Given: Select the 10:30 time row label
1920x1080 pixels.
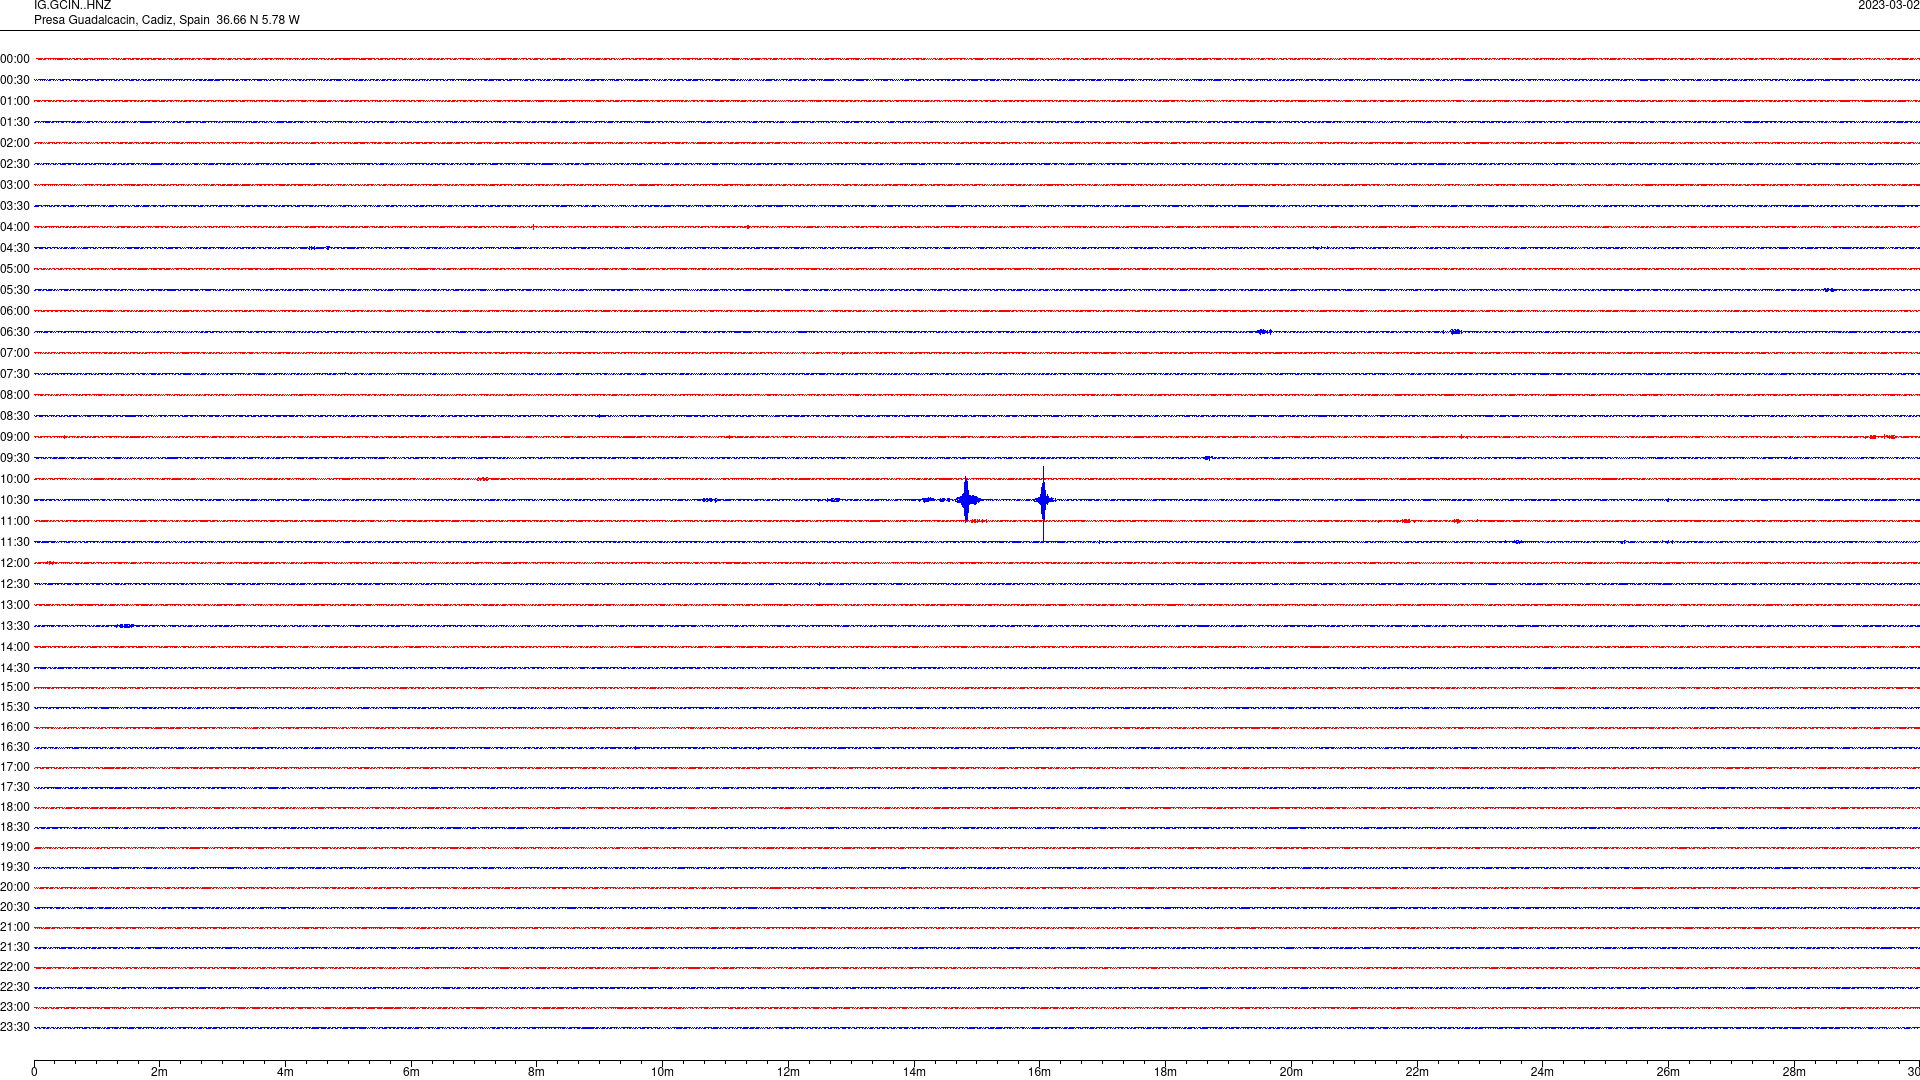Looking at the screenshot, I should tap(15, 500).
